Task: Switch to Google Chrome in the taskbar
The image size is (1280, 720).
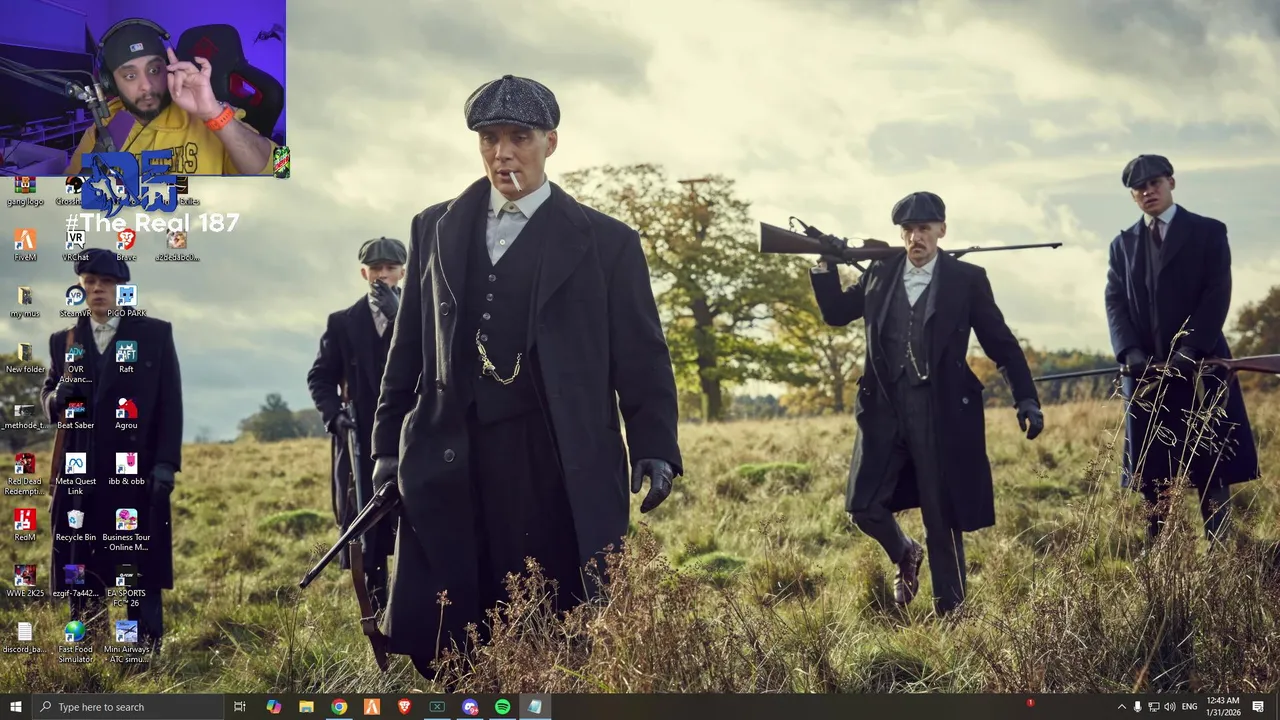Action: click(x=339, y=707)
